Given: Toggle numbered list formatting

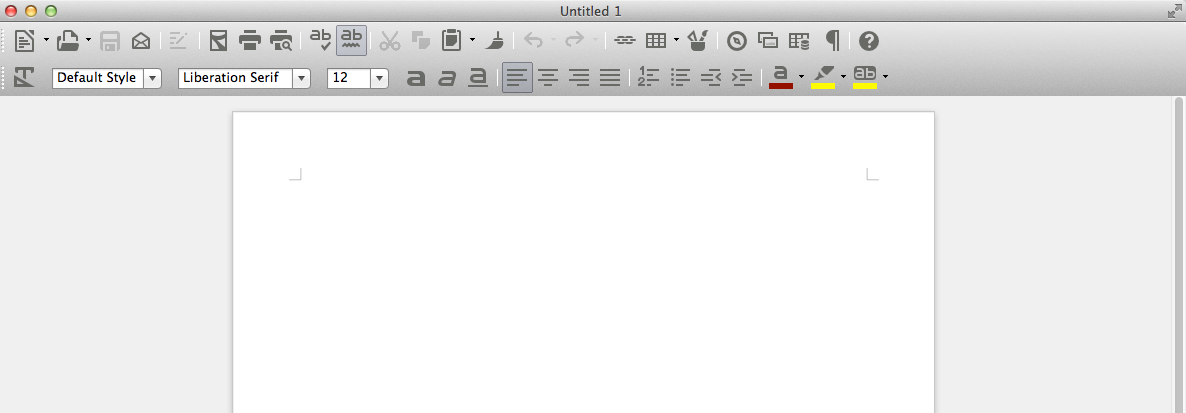Looking at the screenshot, I should tap(649, 77).
